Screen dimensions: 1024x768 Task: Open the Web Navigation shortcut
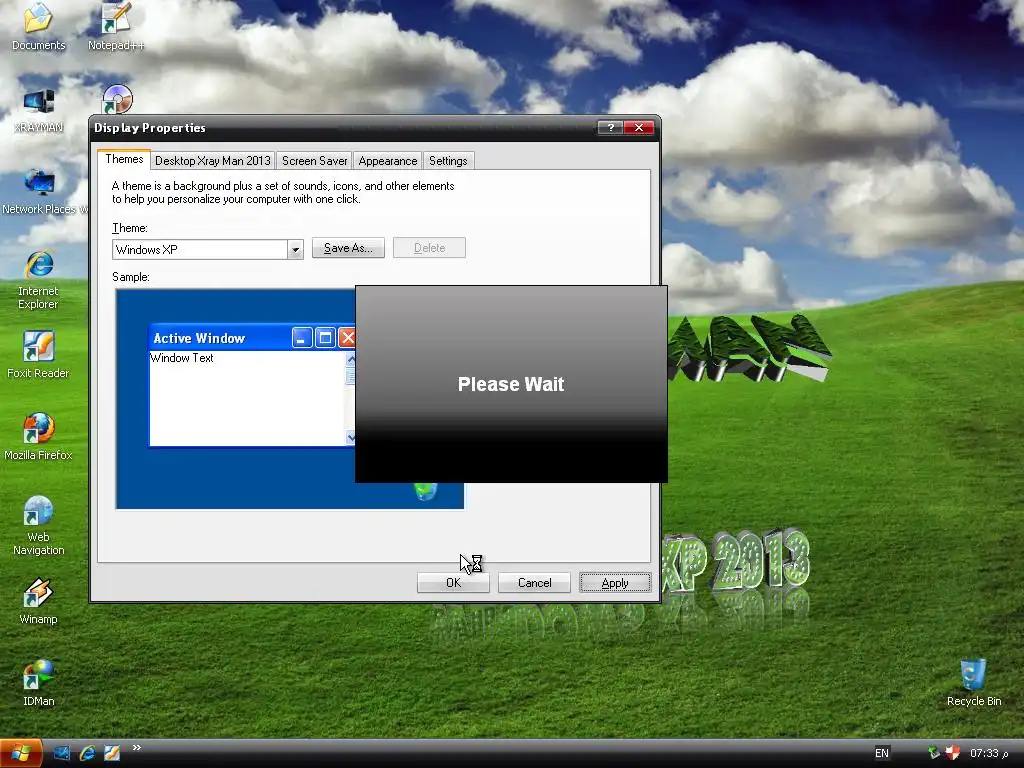pos(39,526)
